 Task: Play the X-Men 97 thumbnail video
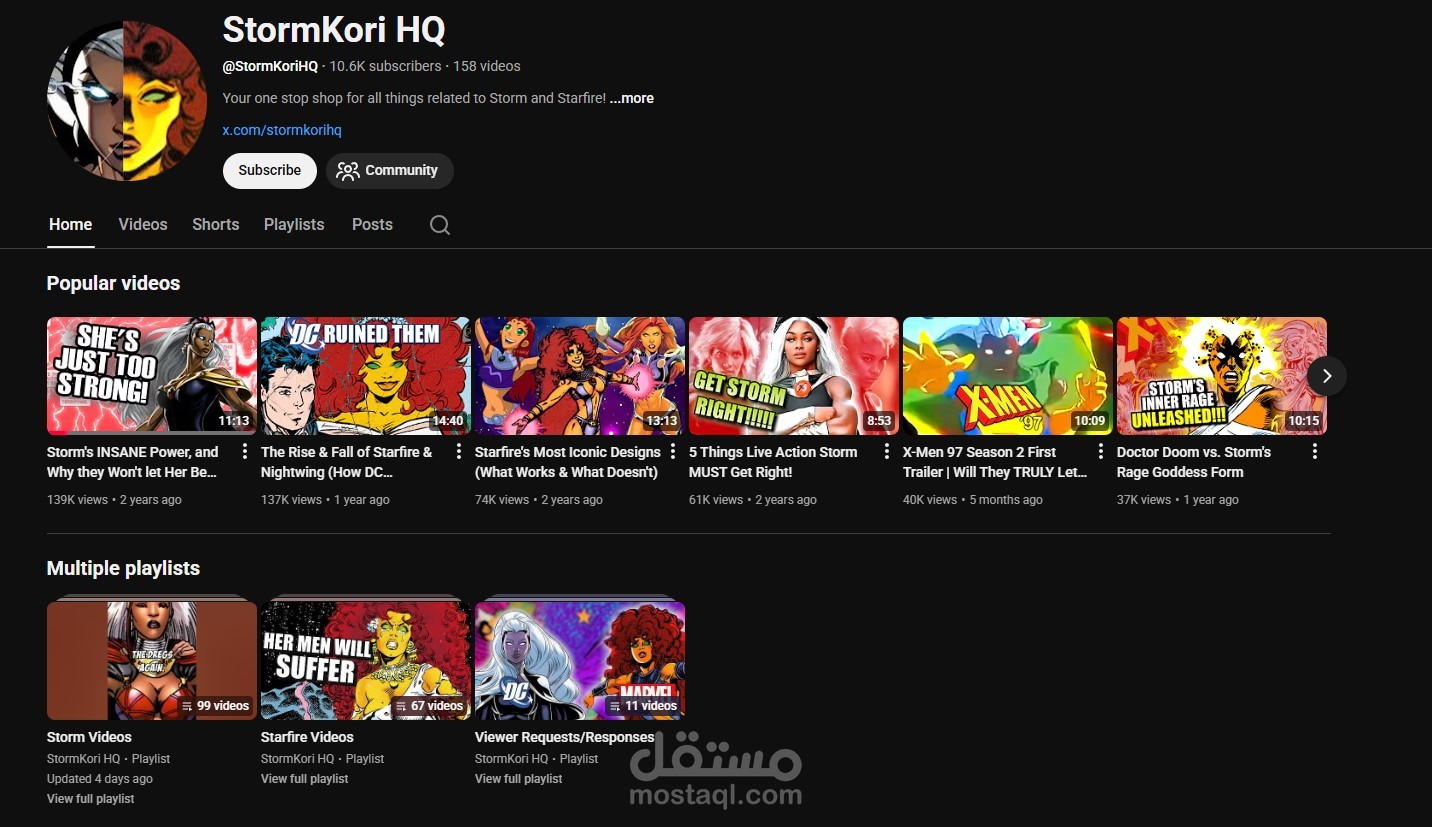[1008, 376]
